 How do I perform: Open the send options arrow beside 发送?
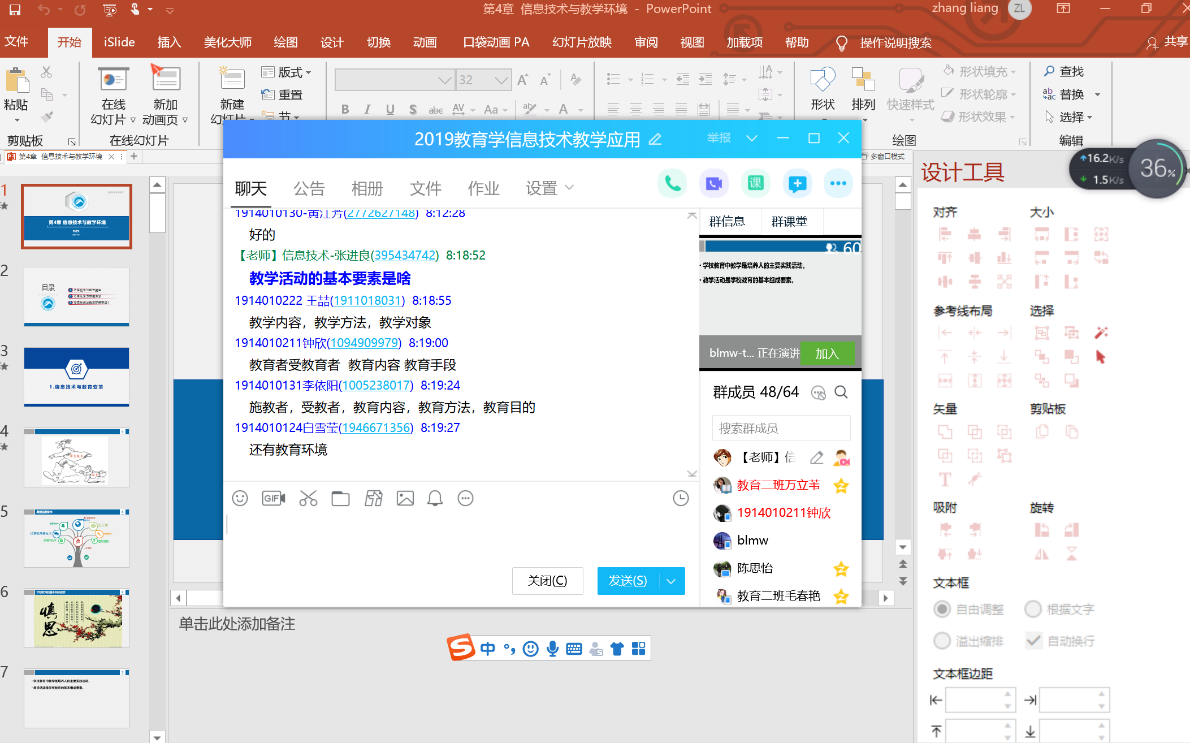pyautogui.click(x=671, y=581)
